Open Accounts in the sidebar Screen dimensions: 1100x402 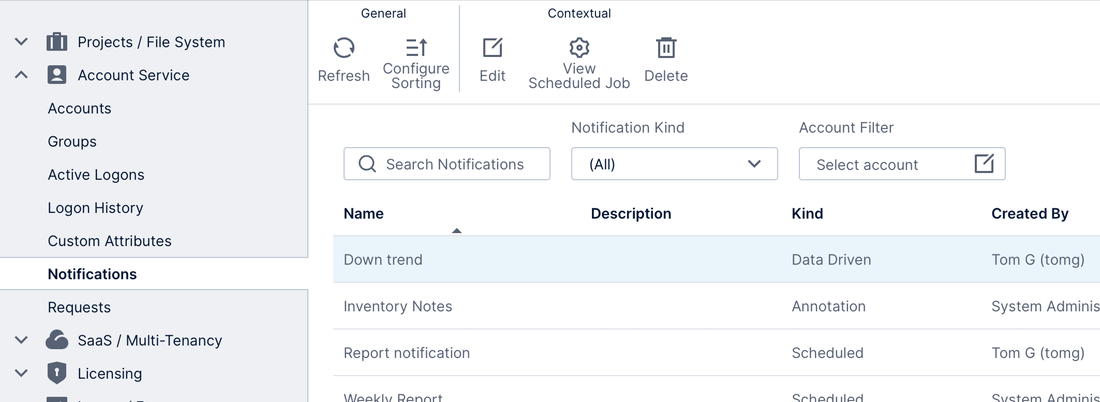pyautogui.click(x=79, y=108)
